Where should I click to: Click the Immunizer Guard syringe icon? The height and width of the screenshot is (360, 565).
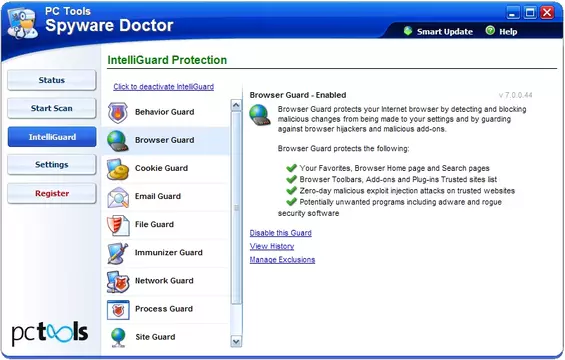click(118, 253)
